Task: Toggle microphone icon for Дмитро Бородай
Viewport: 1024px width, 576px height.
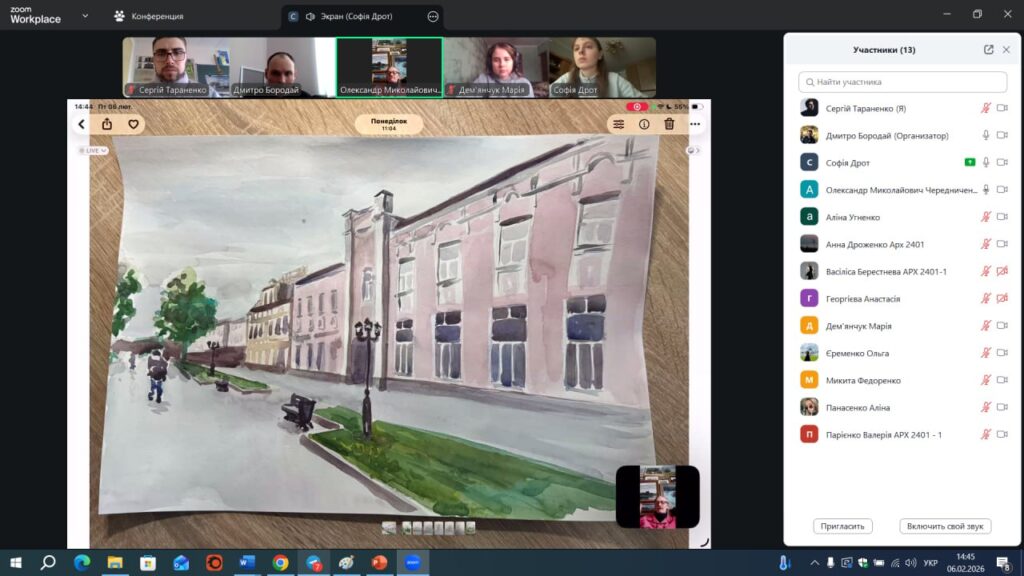Action: tap(986, 135)
